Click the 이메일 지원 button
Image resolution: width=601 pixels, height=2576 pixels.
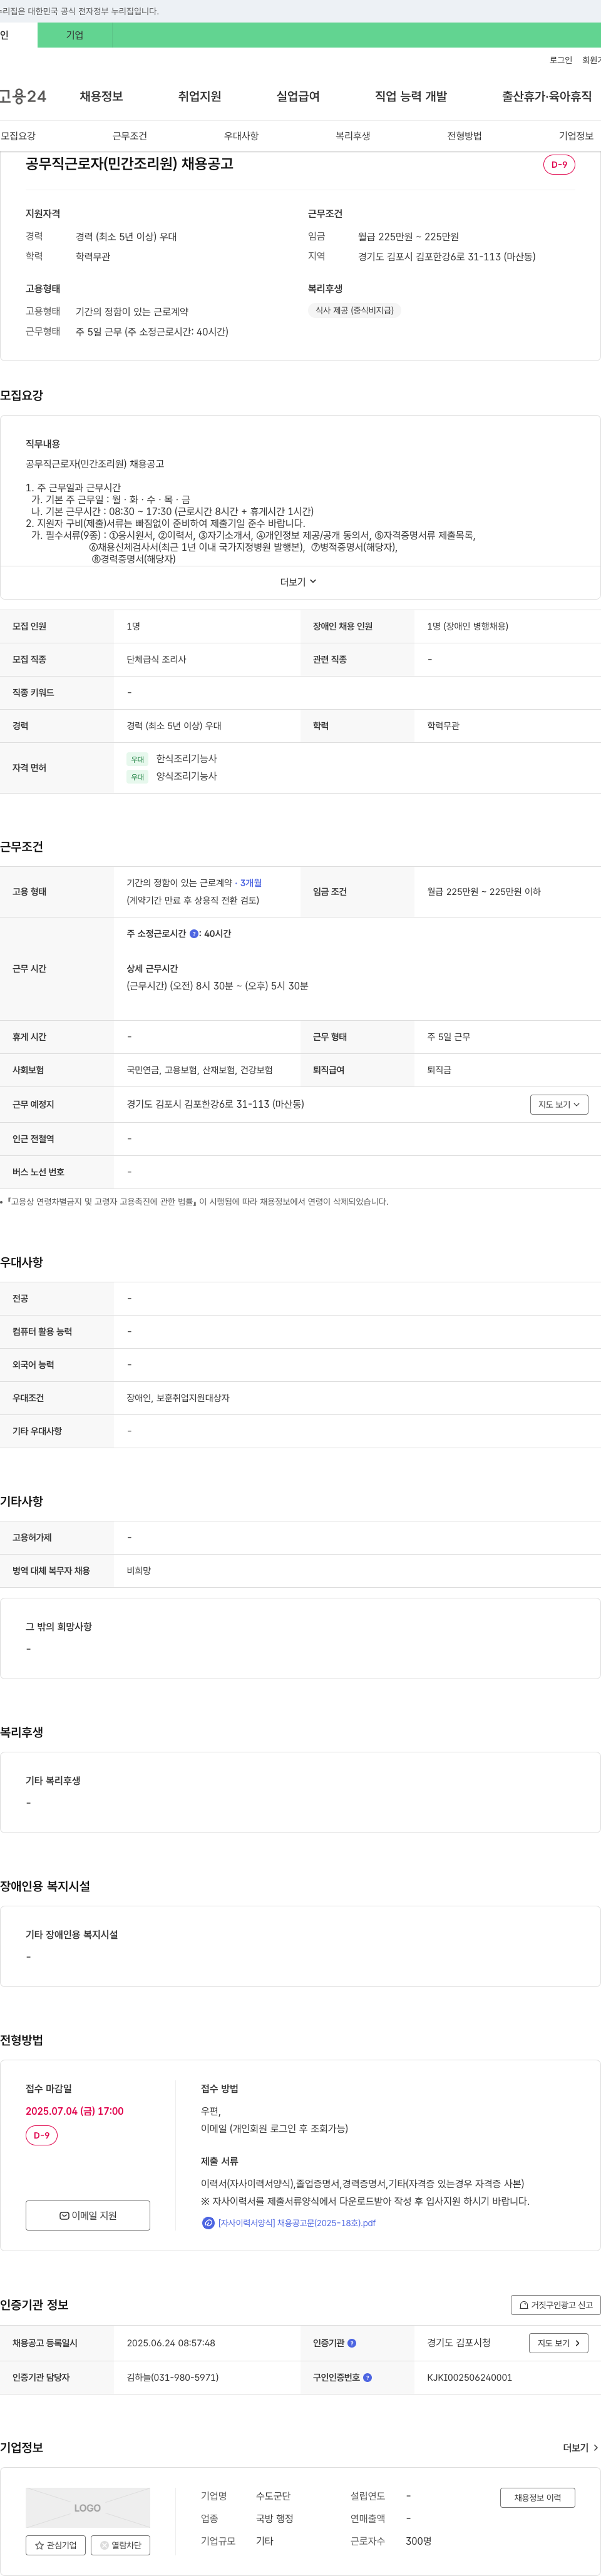click(x=88, y=2215)
